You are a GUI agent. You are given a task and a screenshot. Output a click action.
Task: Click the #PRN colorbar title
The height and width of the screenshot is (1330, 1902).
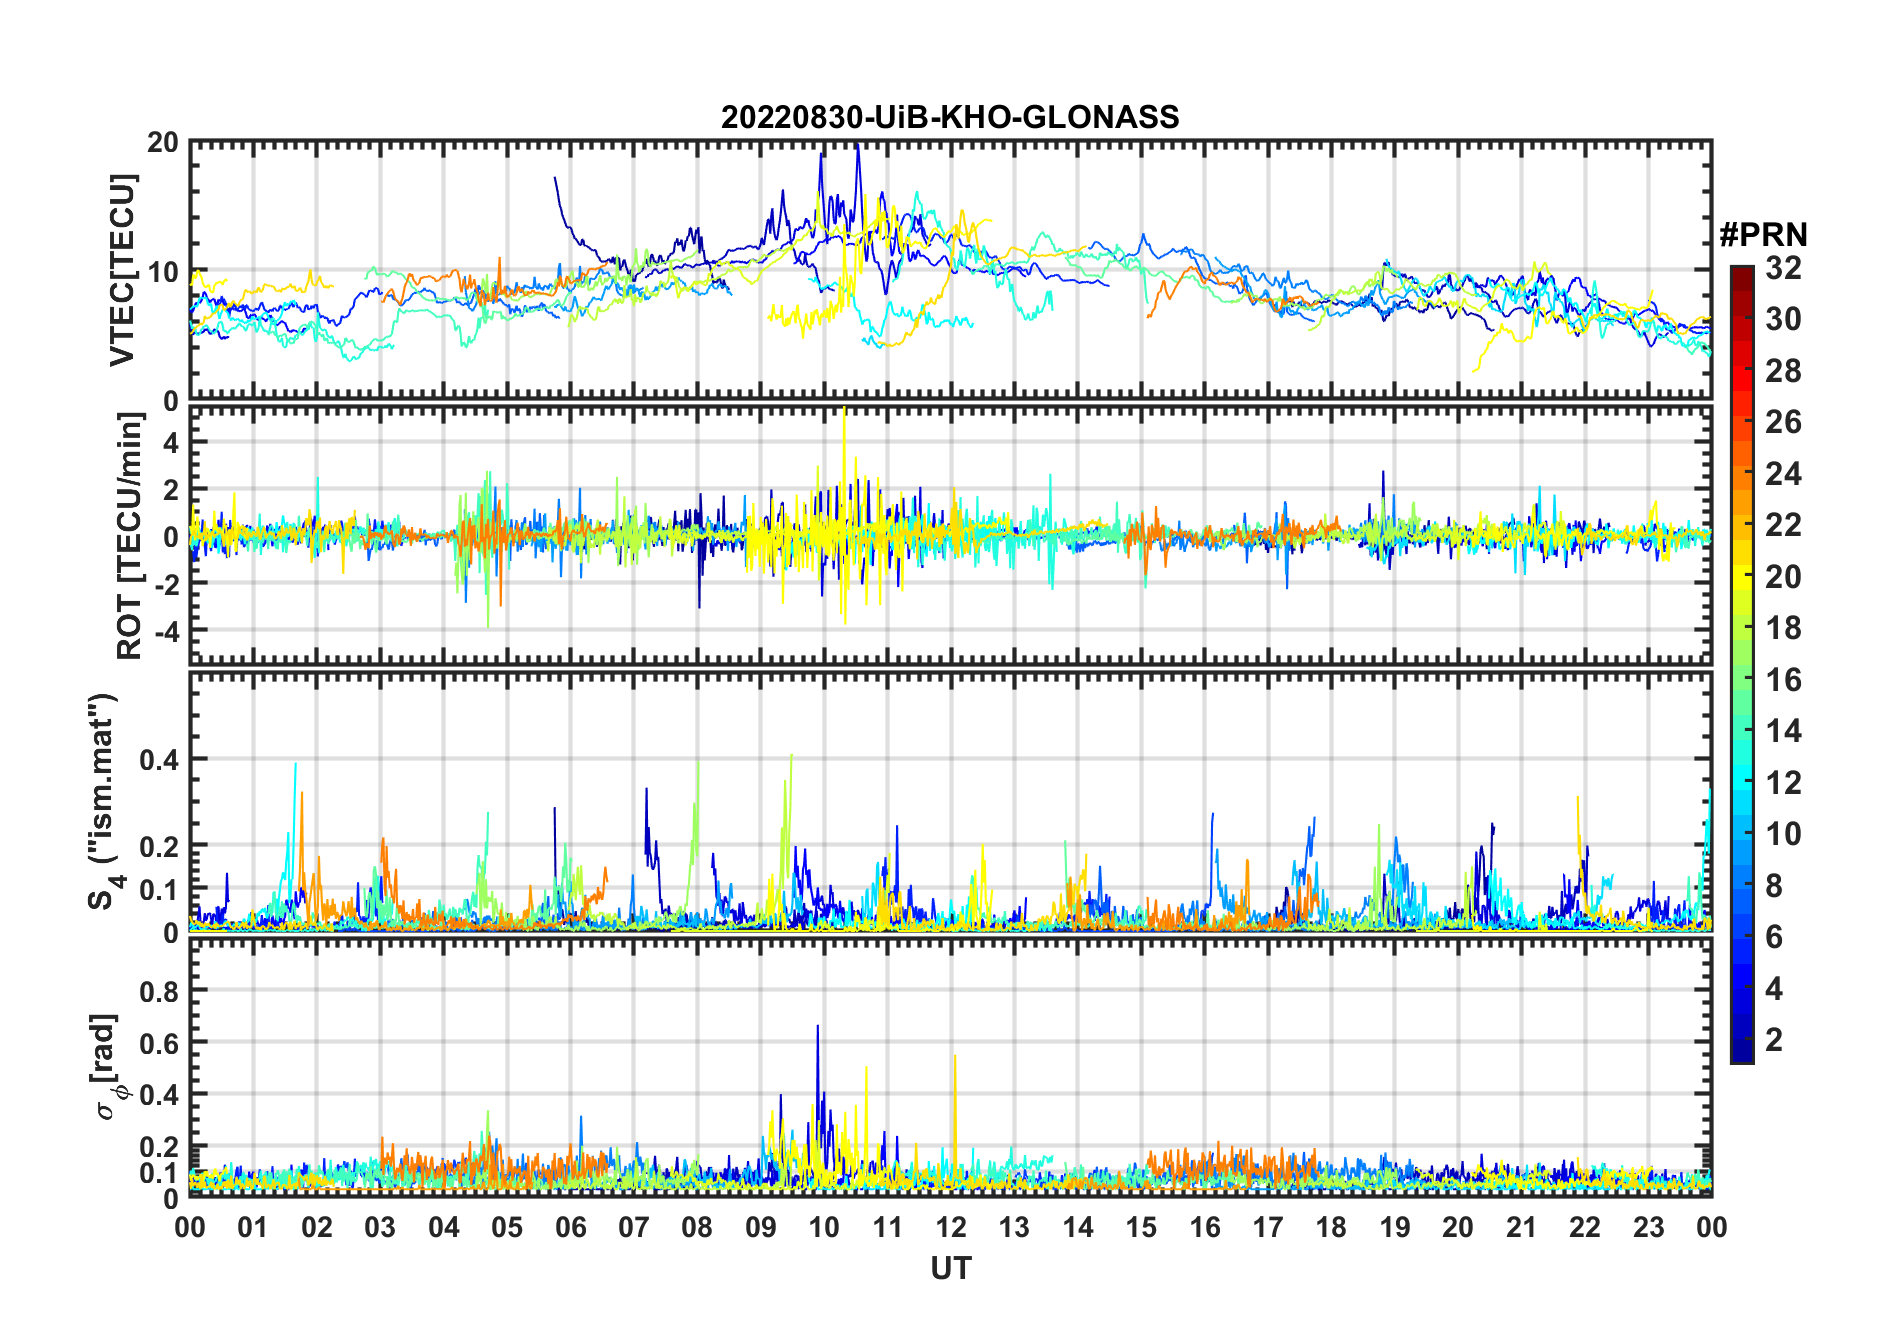(1763, 235)
